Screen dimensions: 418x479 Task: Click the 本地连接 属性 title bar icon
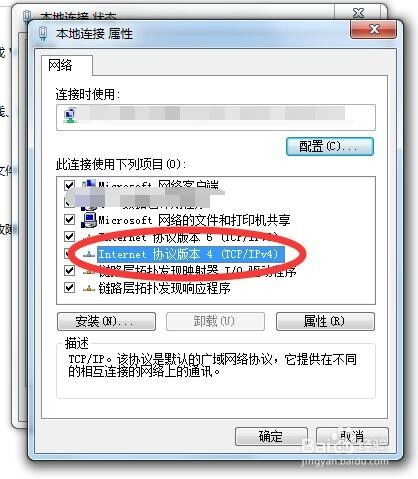point(43,34)
